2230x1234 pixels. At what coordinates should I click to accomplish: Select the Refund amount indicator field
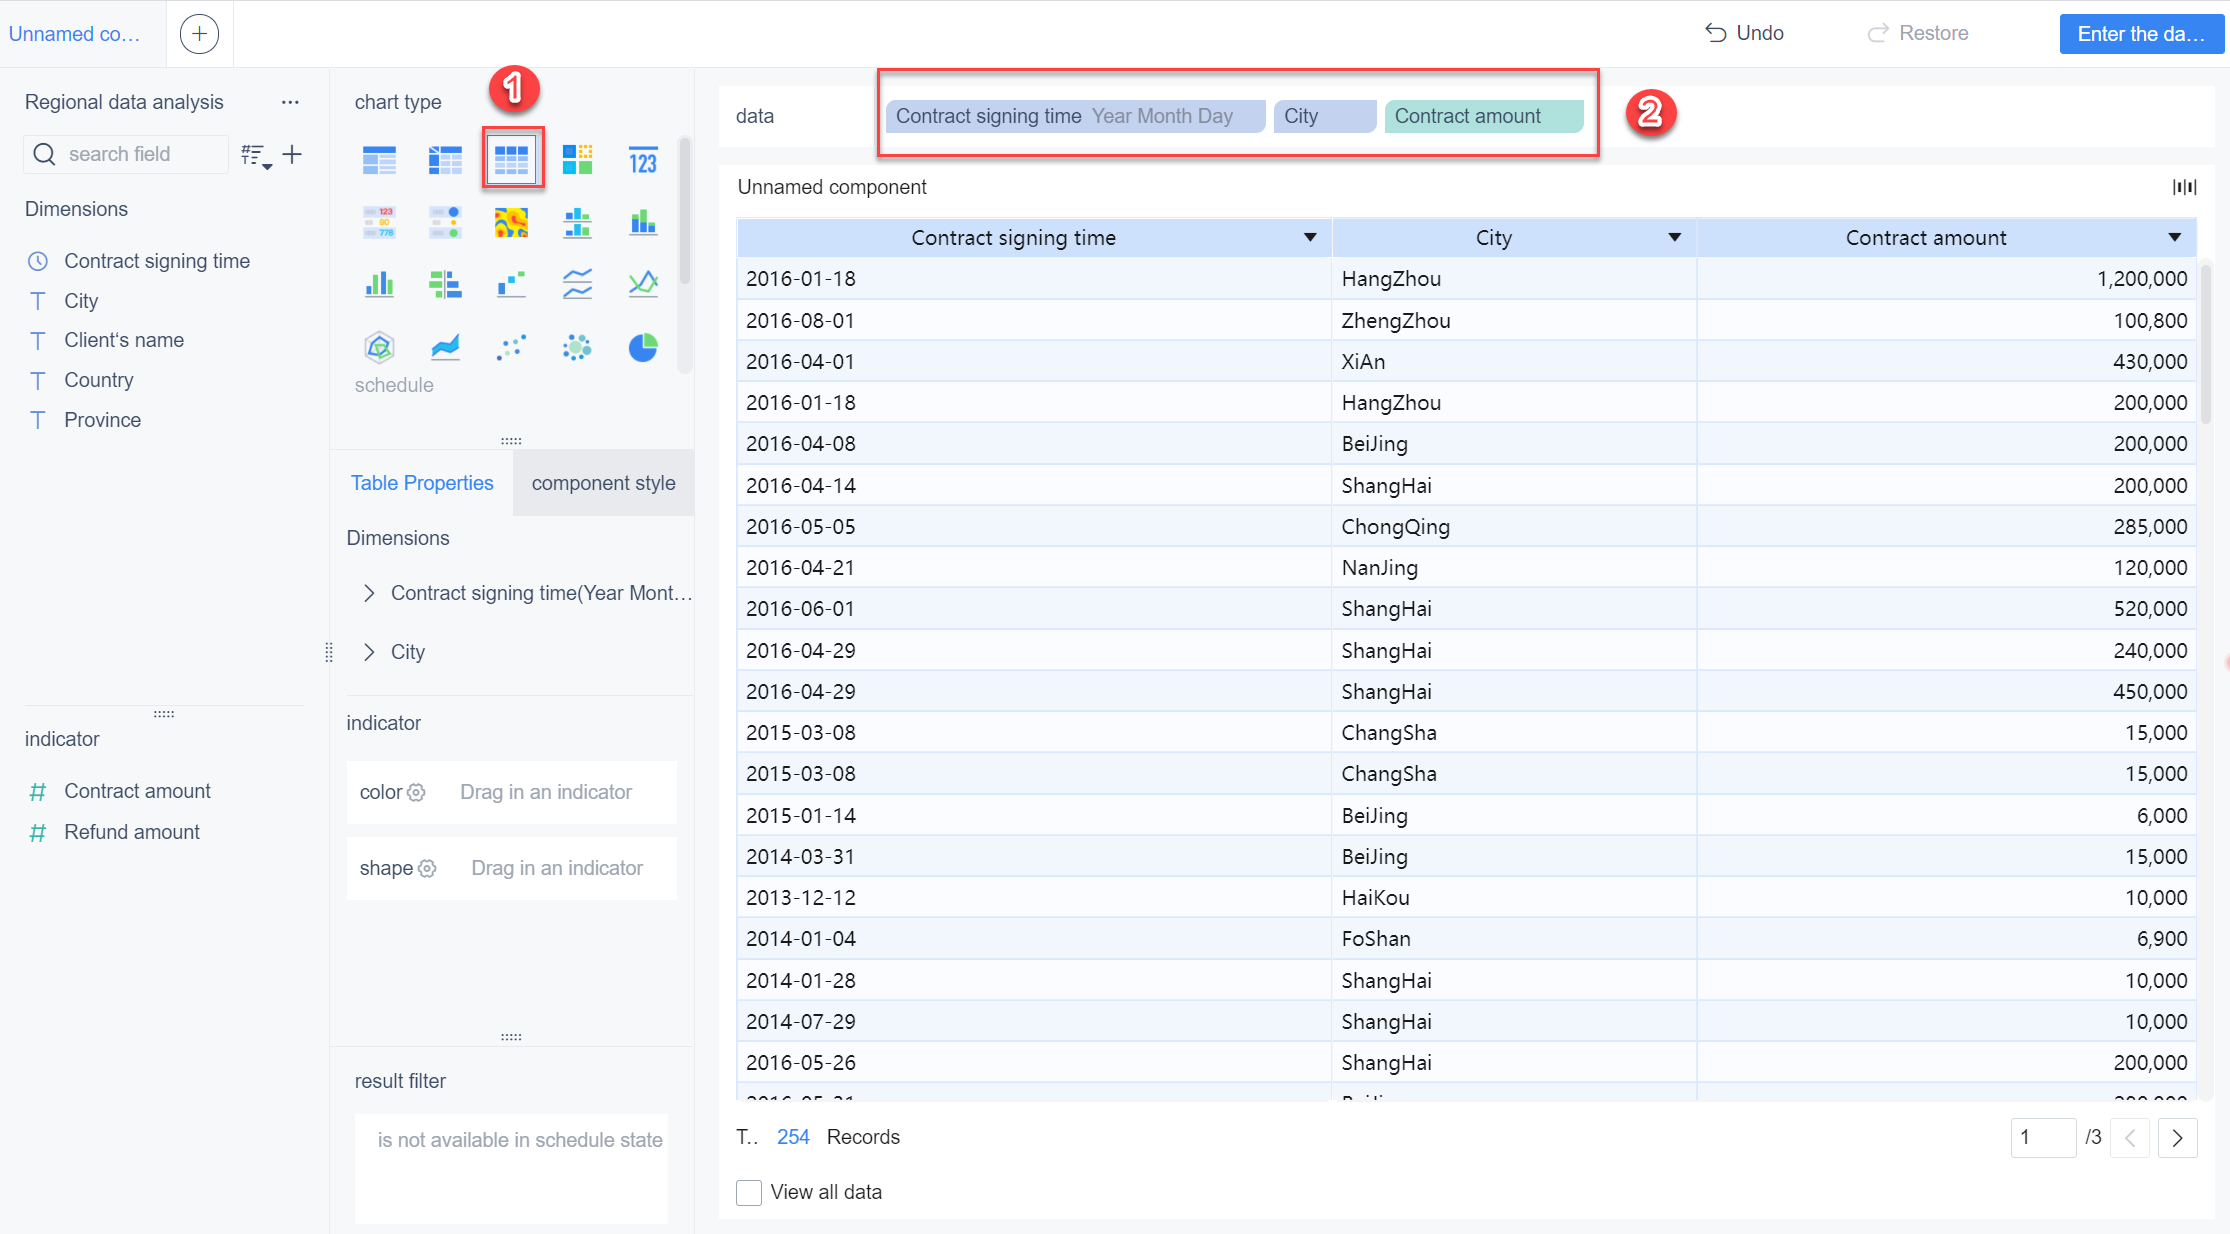(x=131, y=832)
